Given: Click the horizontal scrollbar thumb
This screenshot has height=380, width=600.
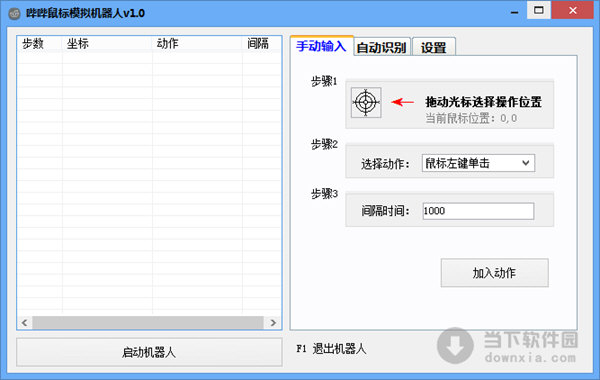Looking at the screenshot, I should [x=148, y=323].
